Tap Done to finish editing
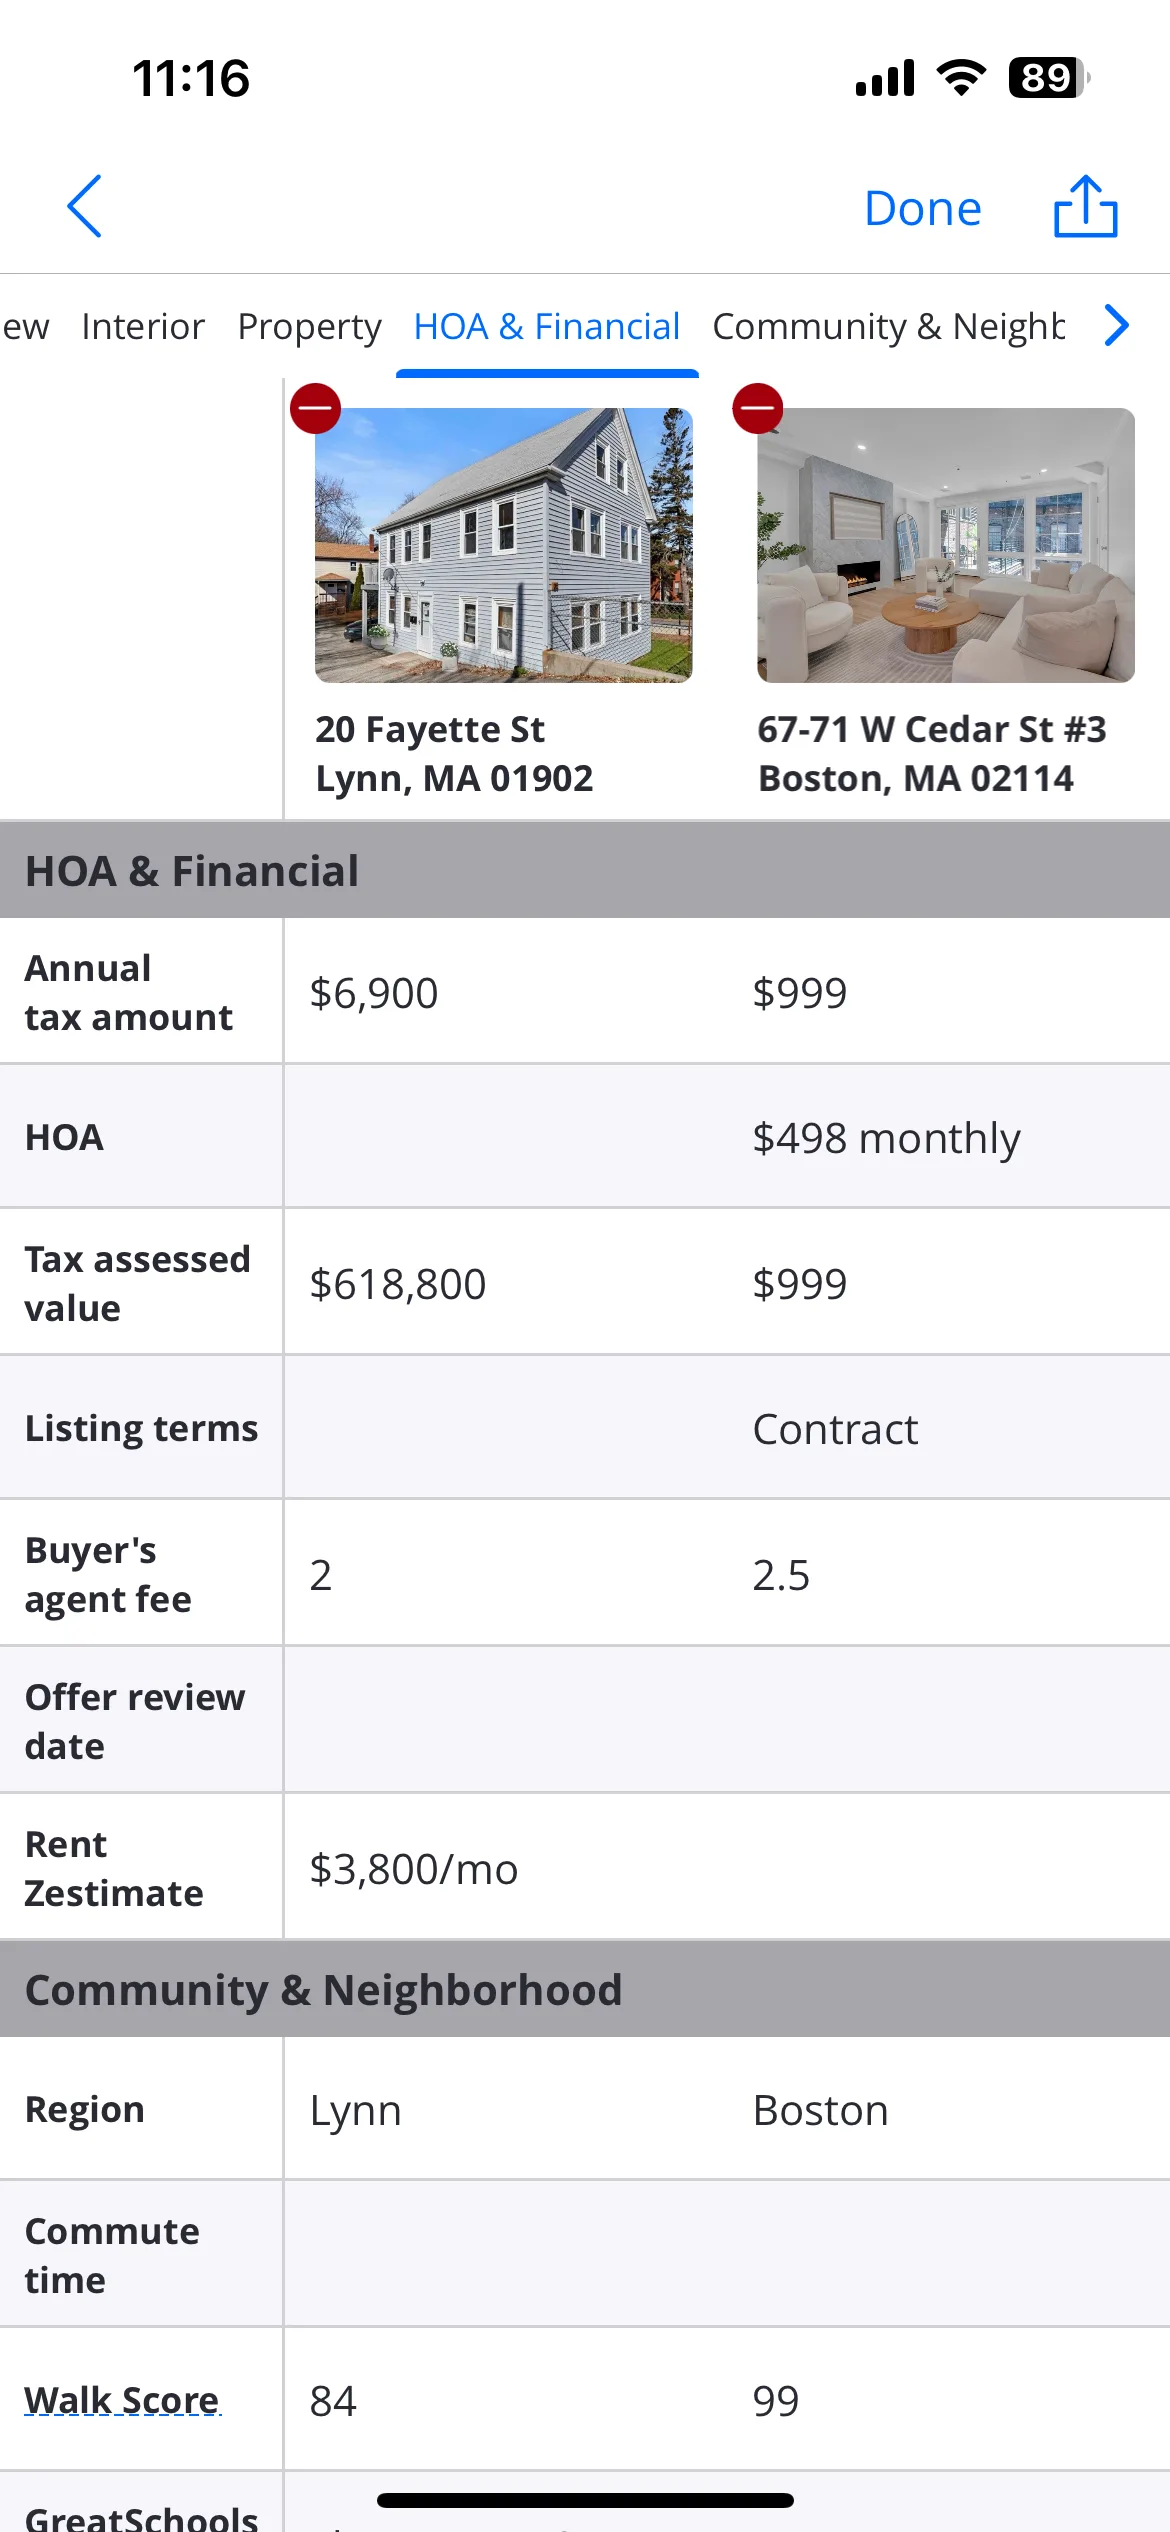The image size is (1170, 2532). pyautogui.click(x=922, y=209)
